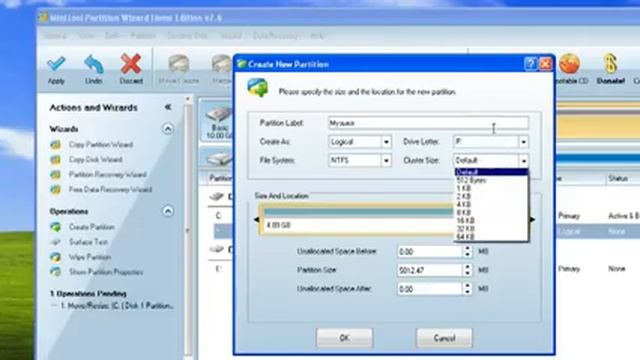The width and height of the screenshot is (640, 360).
Task: Click the Cancel button
Action: pyautogui.click(x=444, y=338)
